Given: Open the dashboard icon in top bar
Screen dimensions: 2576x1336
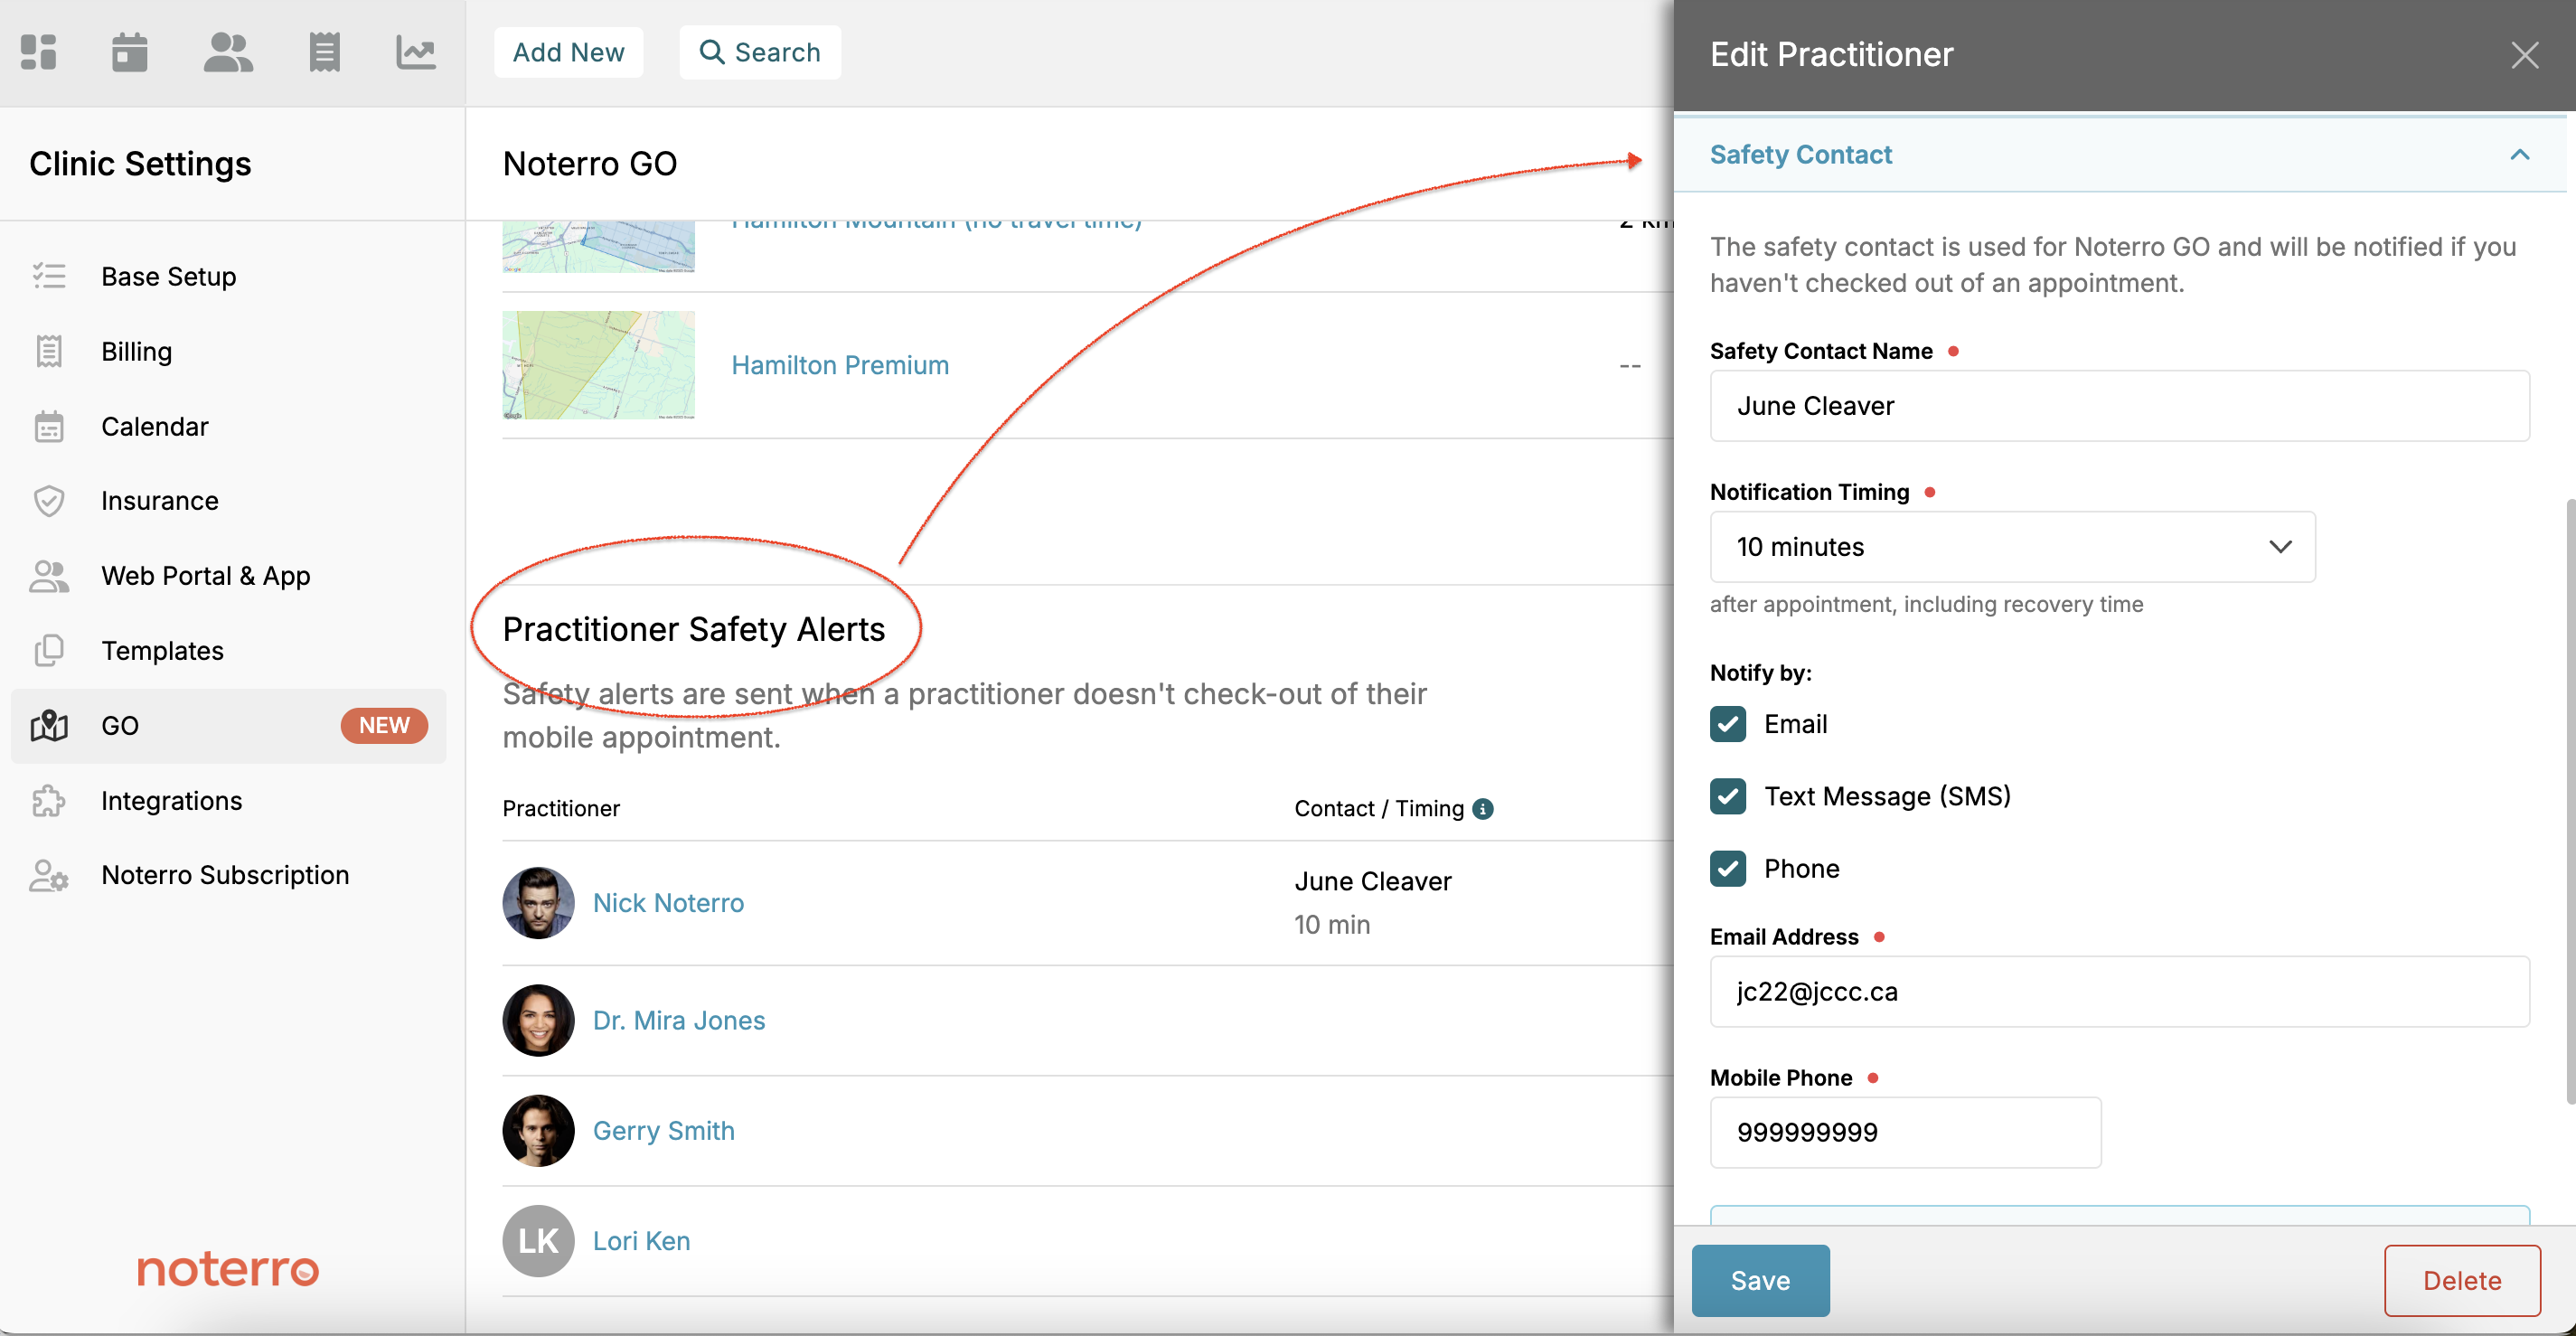Looking at the screenshot, I should (38, 52).
